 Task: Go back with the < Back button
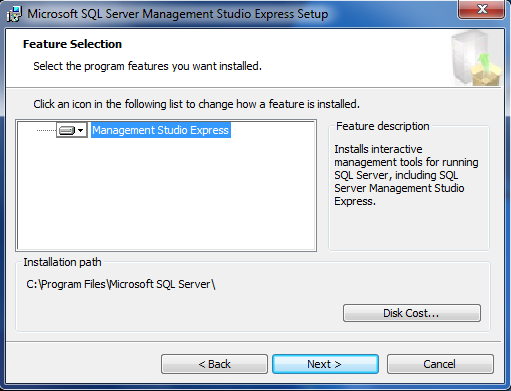214,364
